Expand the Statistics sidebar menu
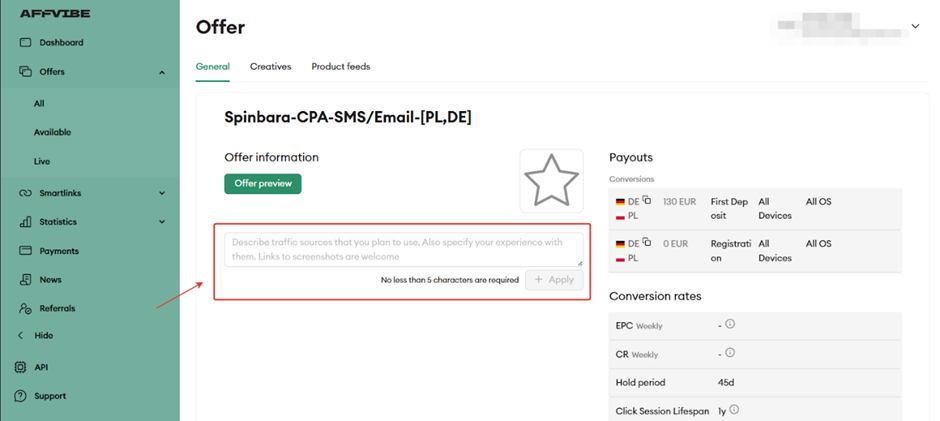The width and height of the screenshot is (940, 421). point(162,222)
